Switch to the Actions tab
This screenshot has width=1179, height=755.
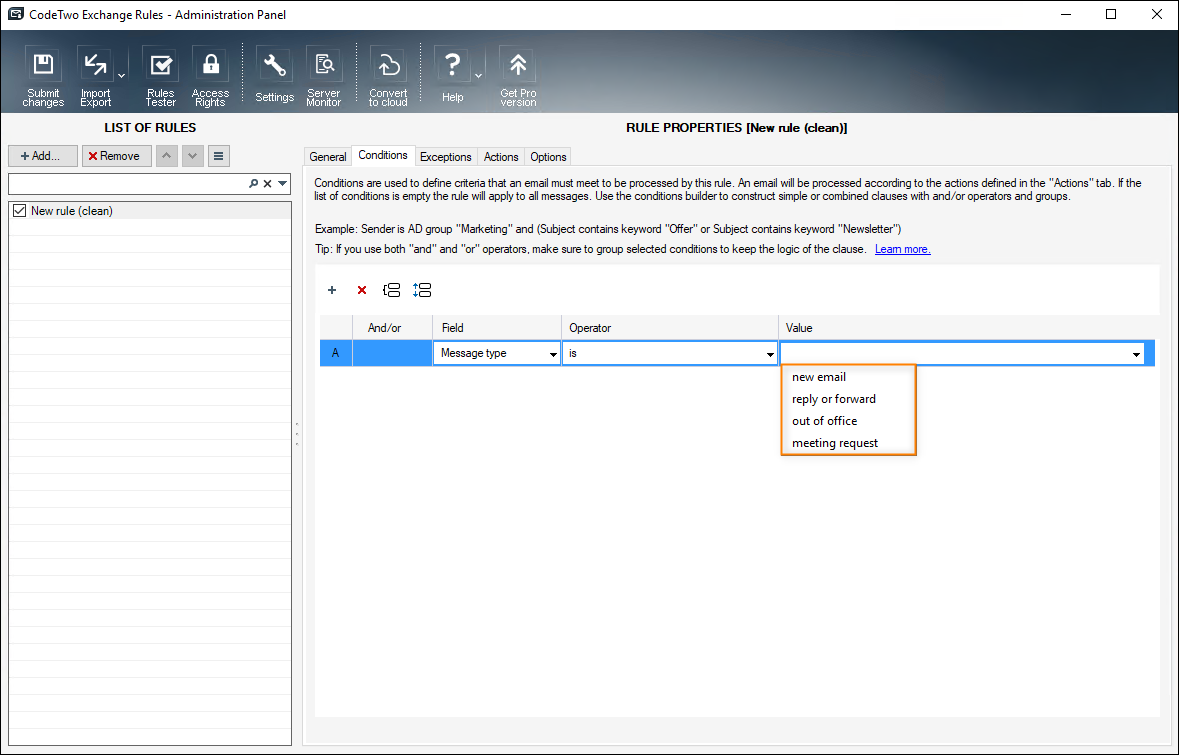501,156
